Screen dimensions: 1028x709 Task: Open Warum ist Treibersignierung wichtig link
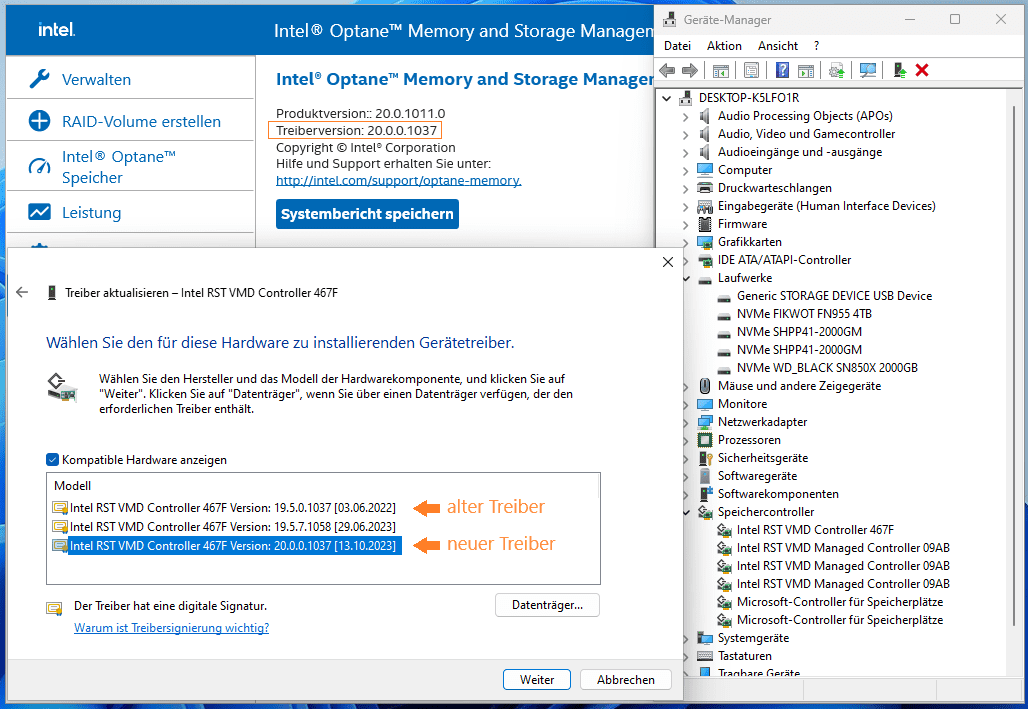pyautogui.click(x=172, y=628)
